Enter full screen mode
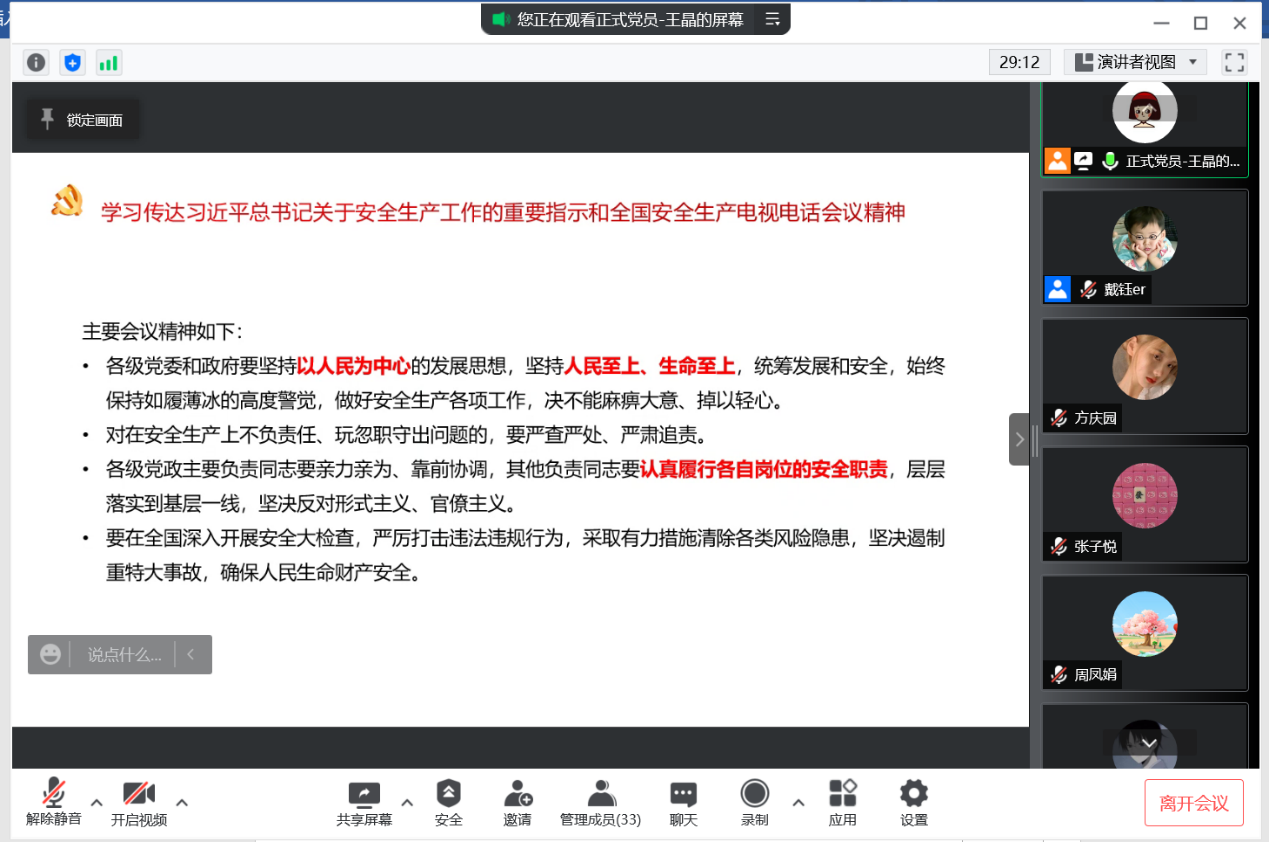 tap(1235, 62)
